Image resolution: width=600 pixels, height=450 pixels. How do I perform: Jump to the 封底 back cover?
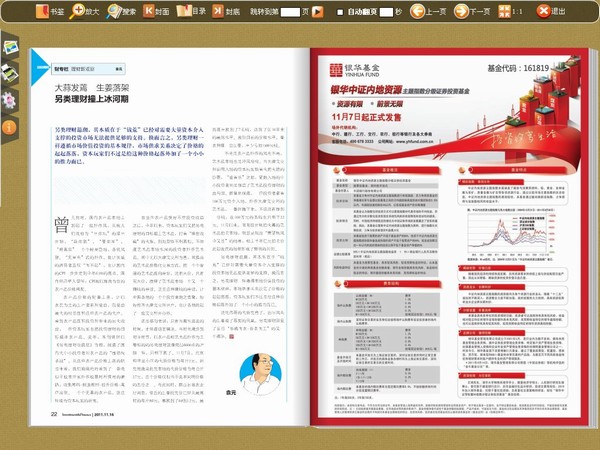click(226, 11)
